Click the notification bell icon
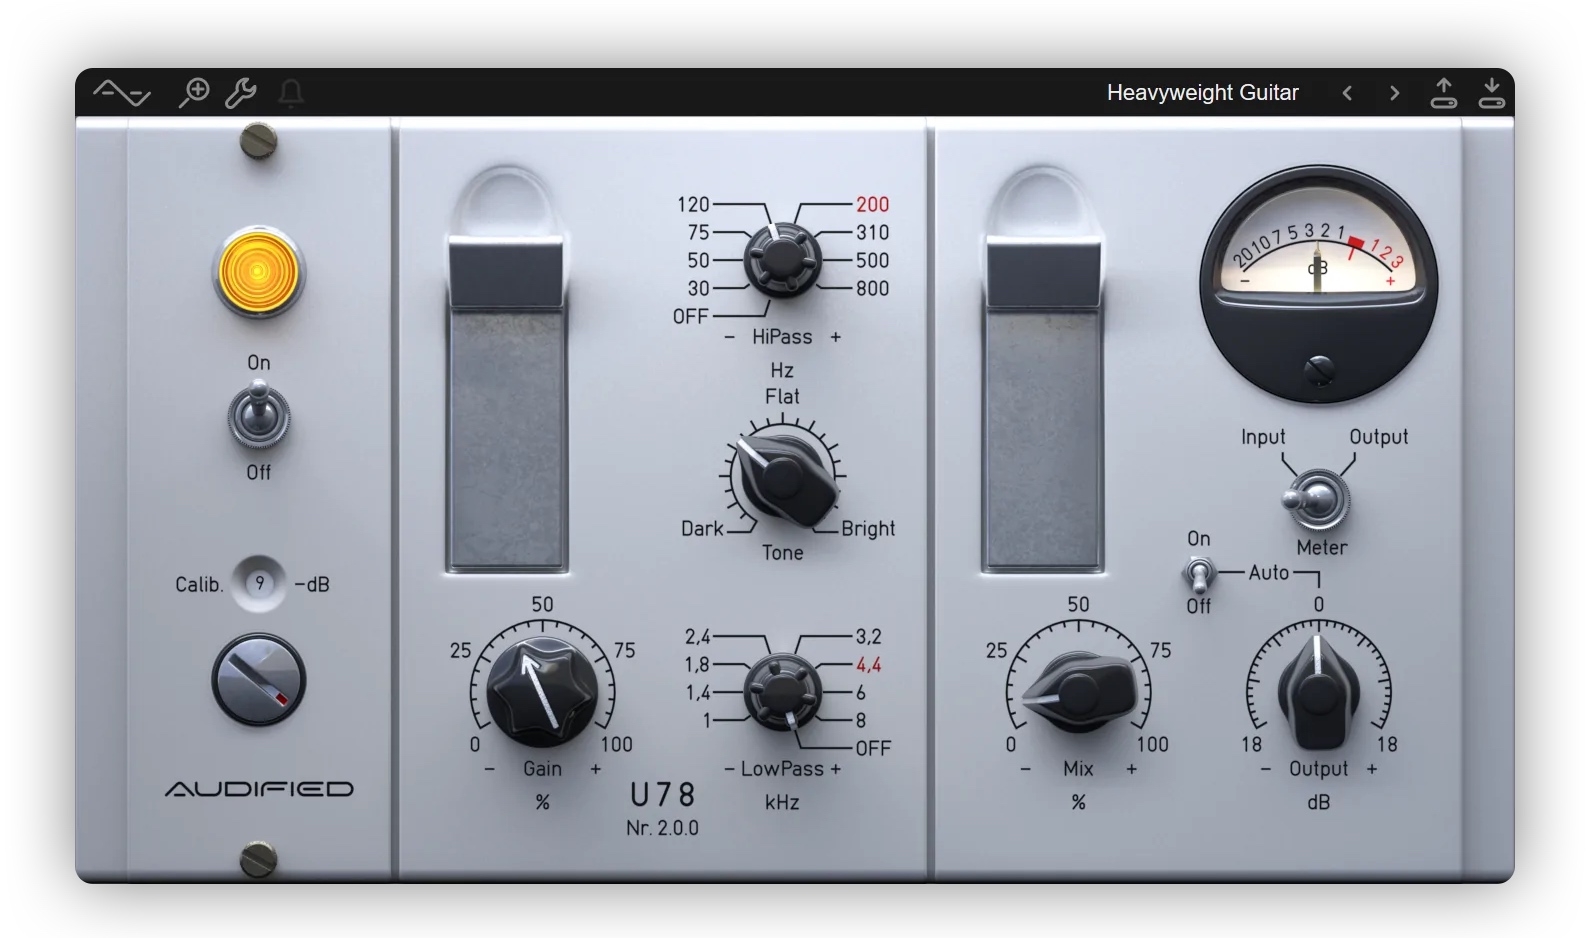 click(x=291, y=93)
